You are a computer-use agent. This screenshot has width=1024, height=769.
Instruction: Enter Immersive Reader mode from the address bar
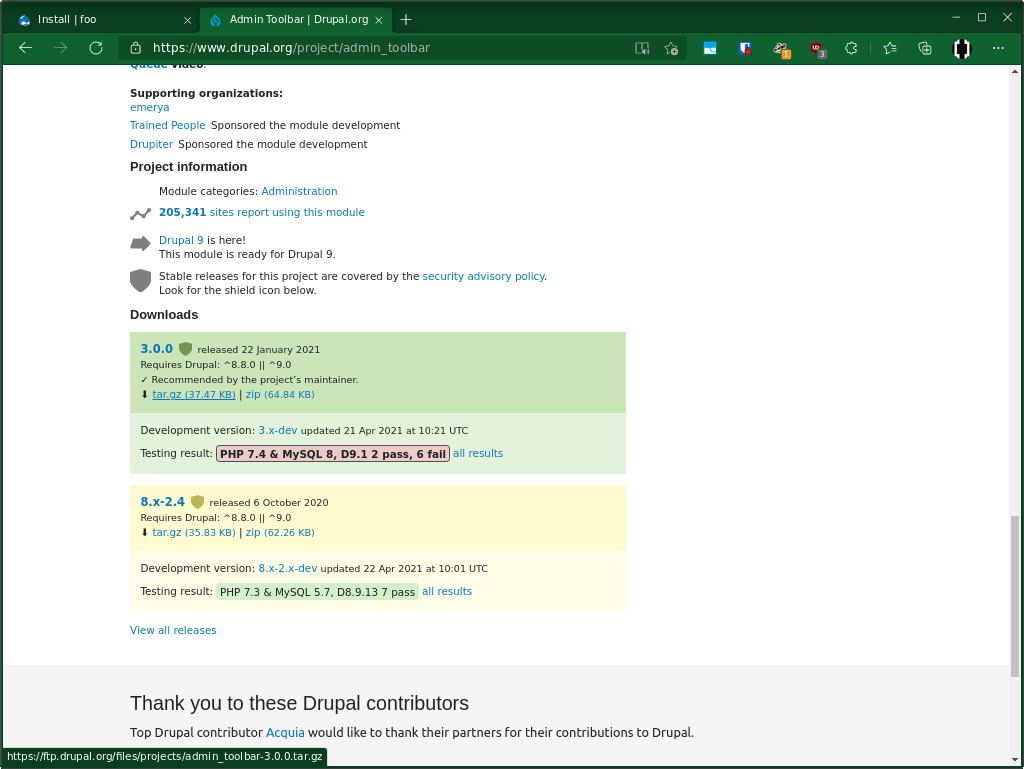[x=641, y=47]
